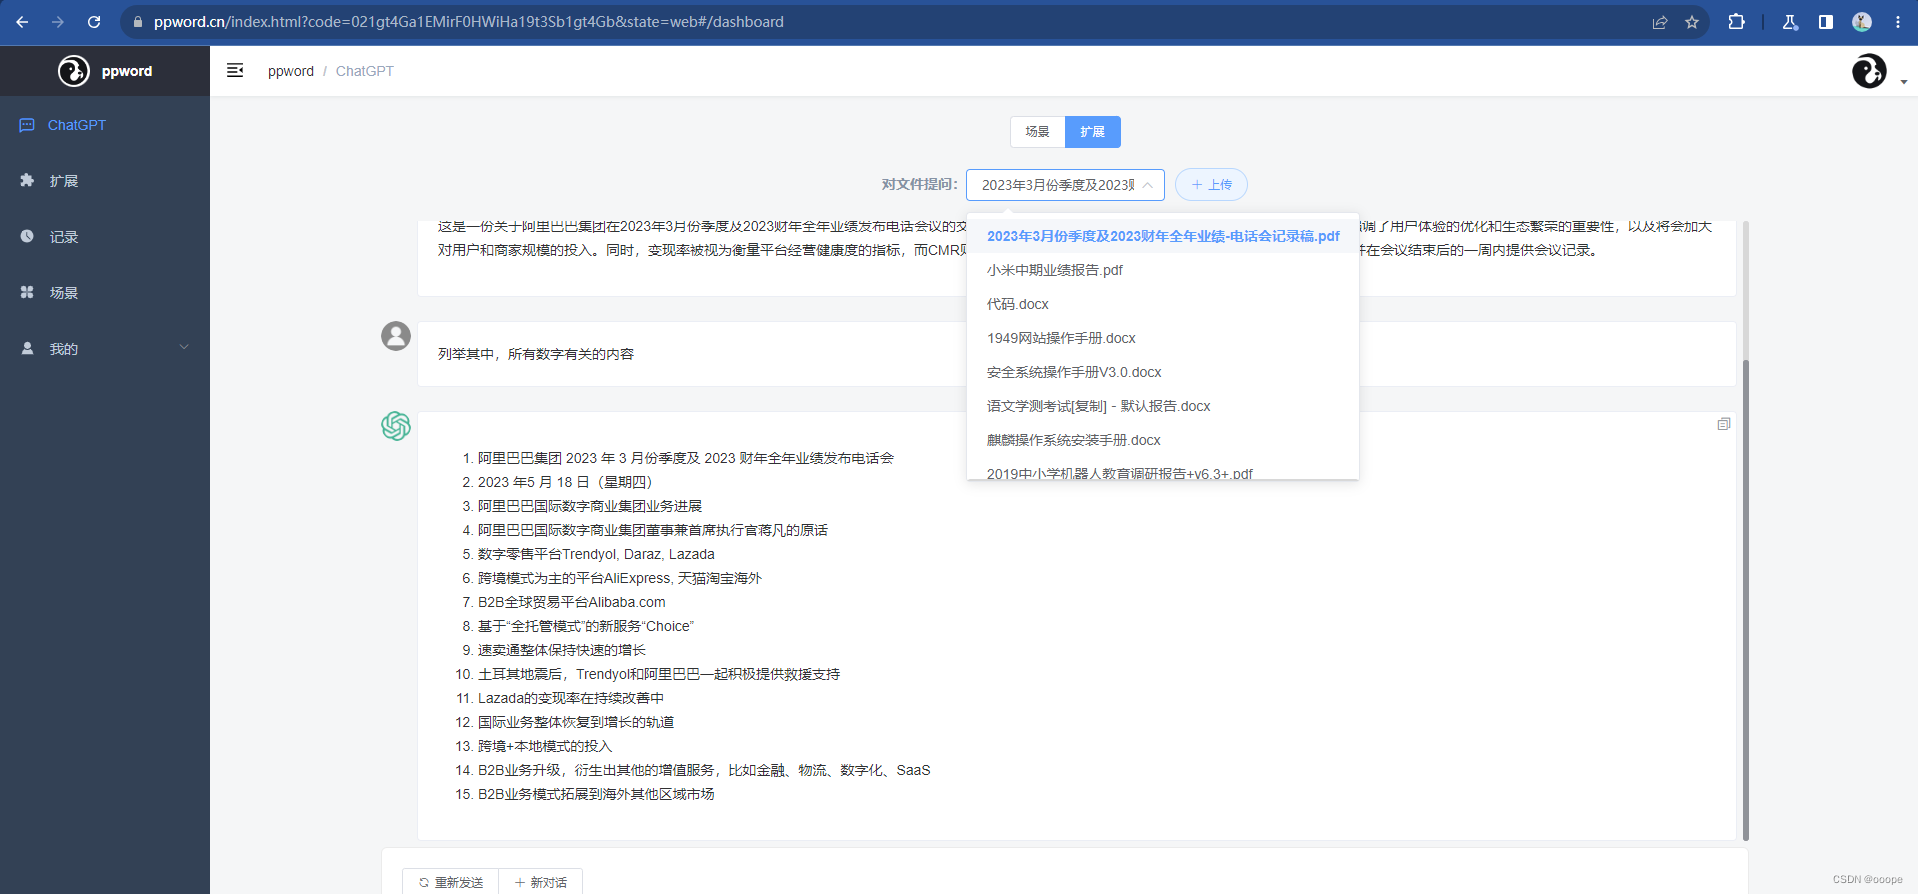This screenshot has width=1918, height=894.
Task: Open the browser extensions puzzle icon
Action: [x=1737, y=22]
